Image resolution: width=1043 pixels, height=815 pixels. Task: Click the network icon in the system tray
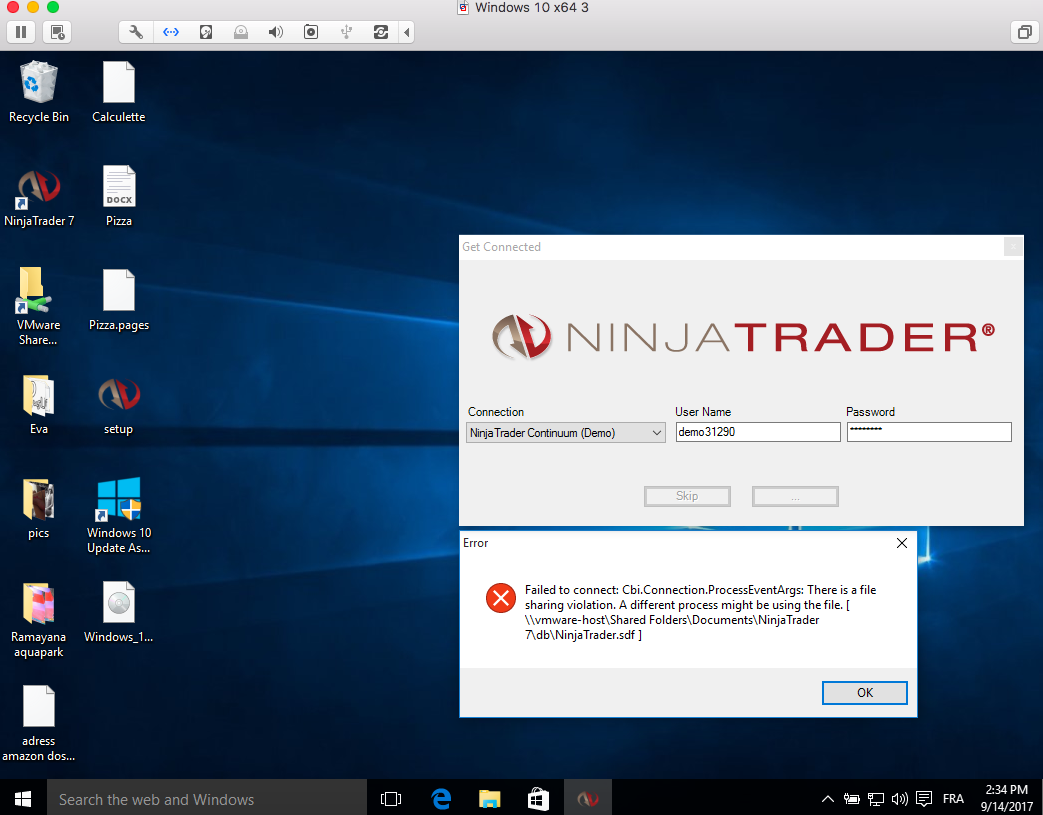(875, 798)
